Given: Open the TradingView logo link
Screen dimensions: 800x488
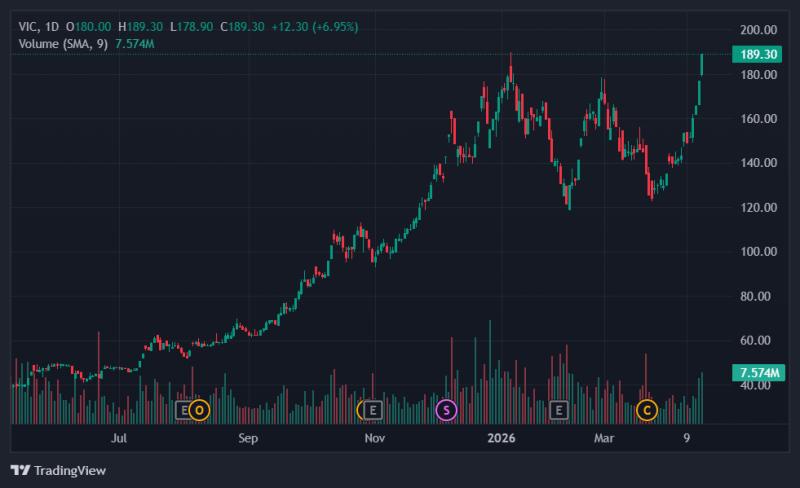Looking at the screenshot, I should [58, 470].
